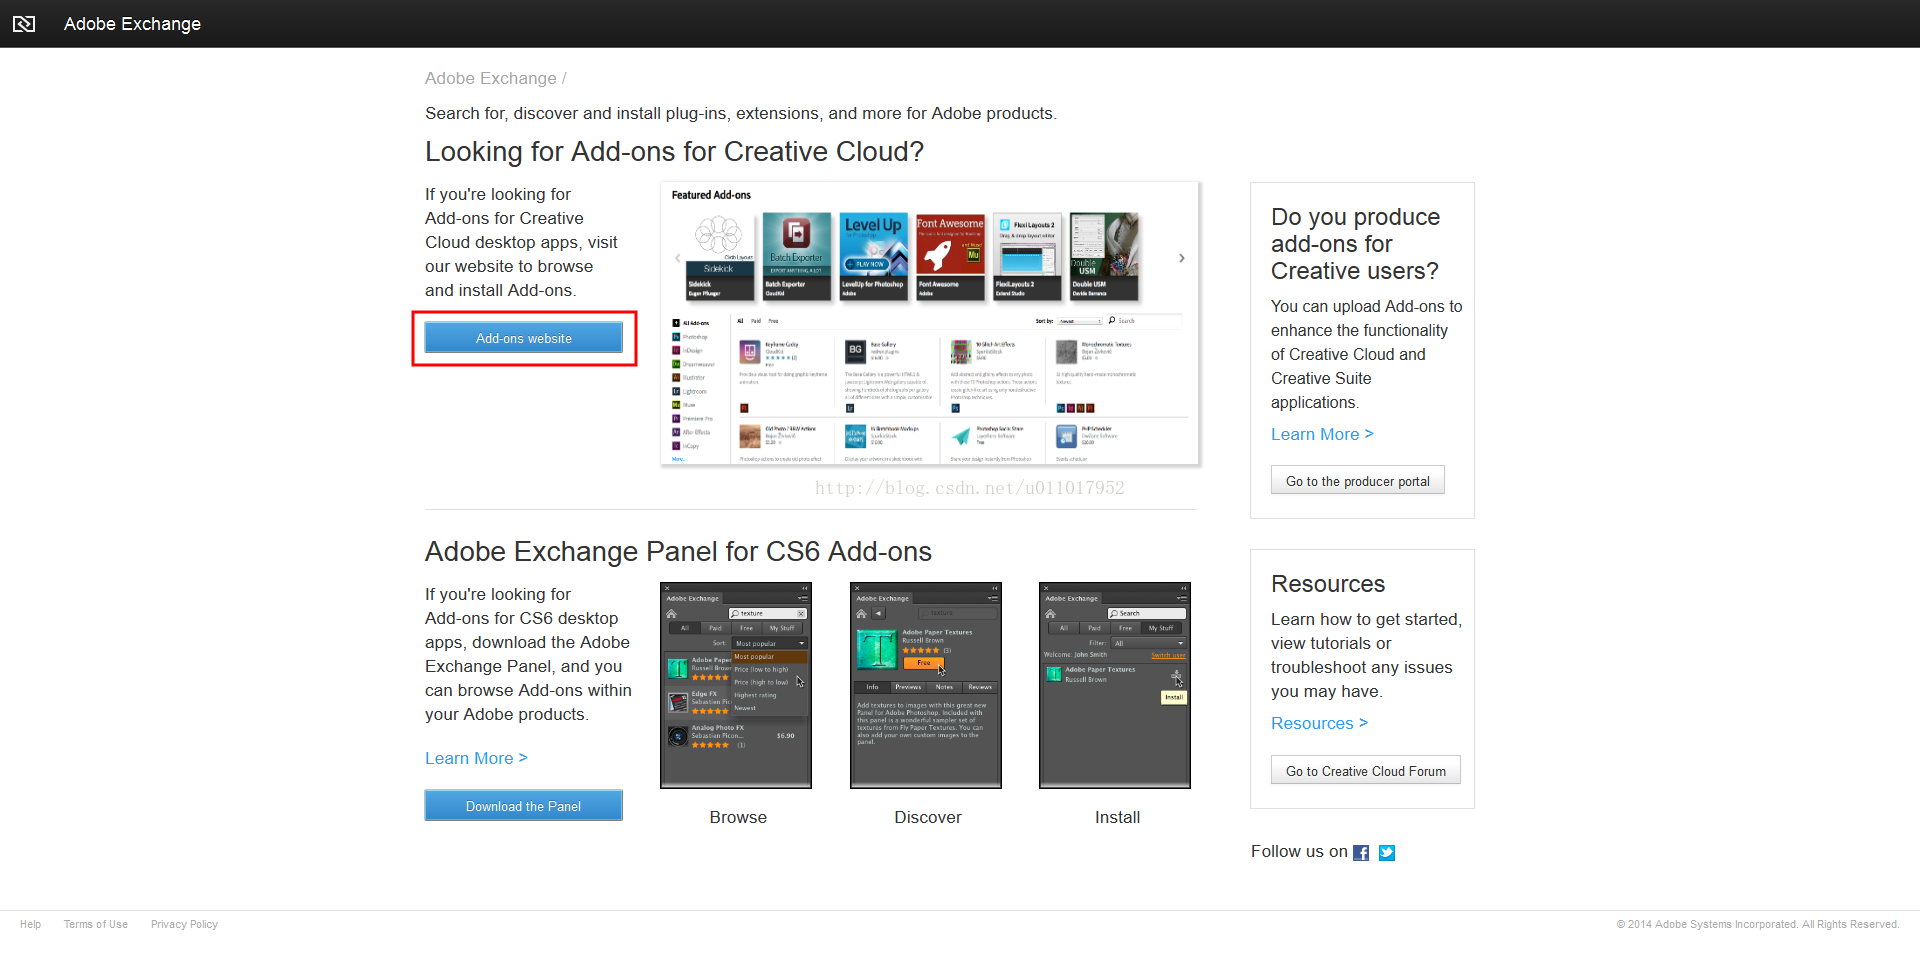
Task: Open the Adobe Exchange breadcrumb link
Action: [490, 78]
